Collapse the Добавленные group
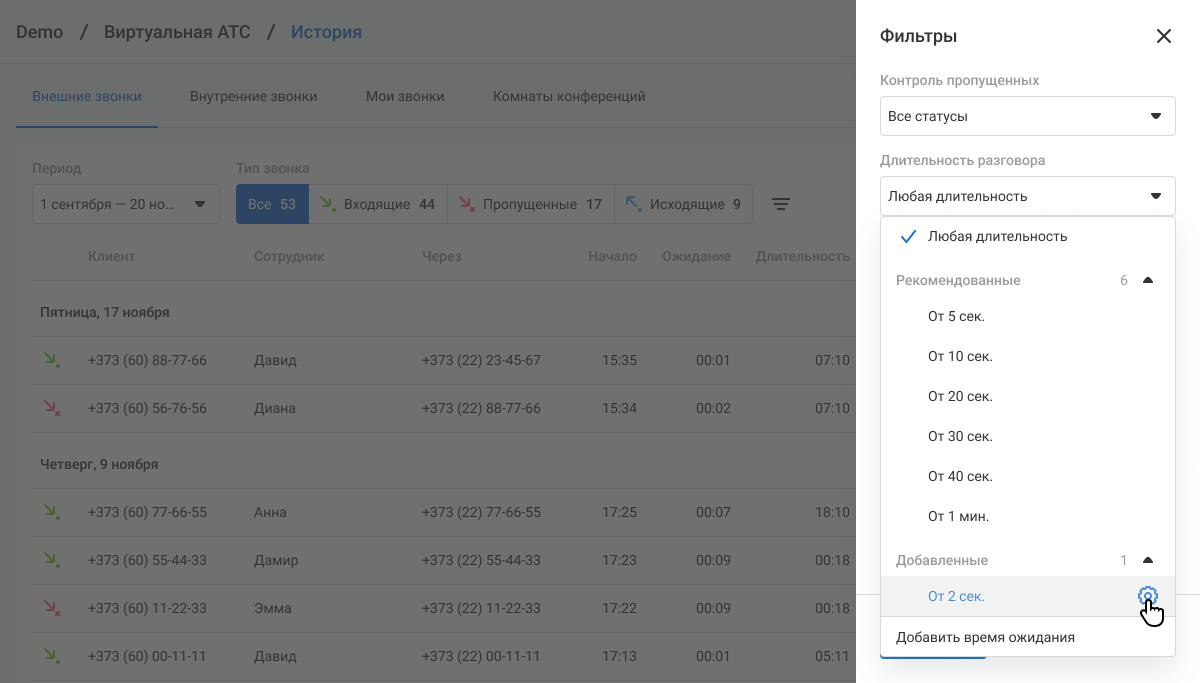The image size is (1200, 683). (x=1148, y=560)
